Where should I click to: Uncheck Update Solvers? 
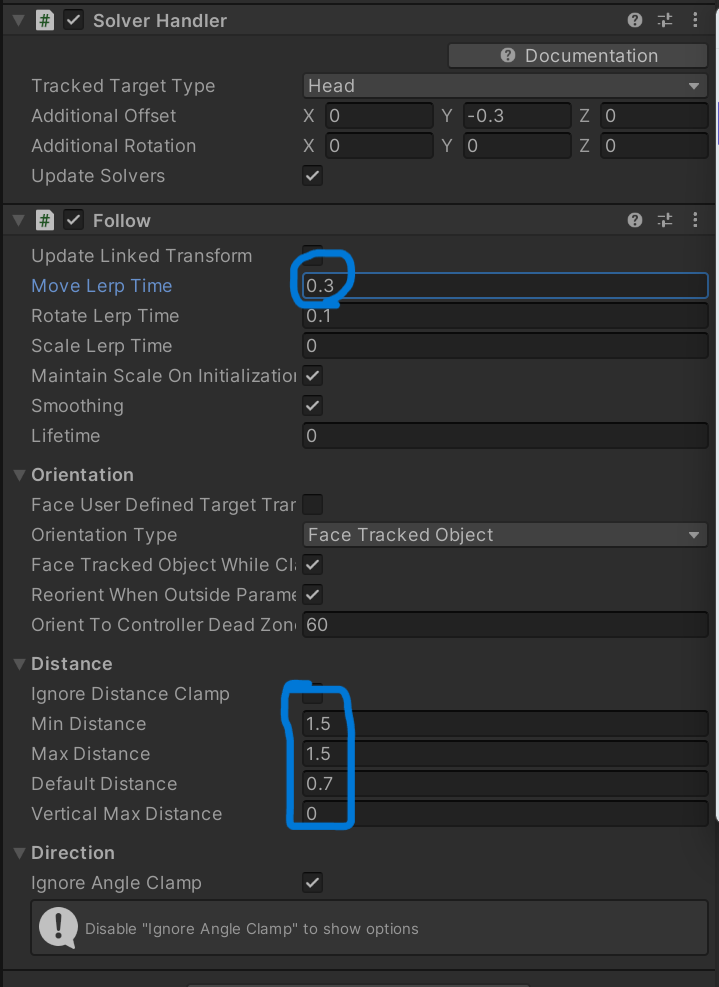pos(313,176)
